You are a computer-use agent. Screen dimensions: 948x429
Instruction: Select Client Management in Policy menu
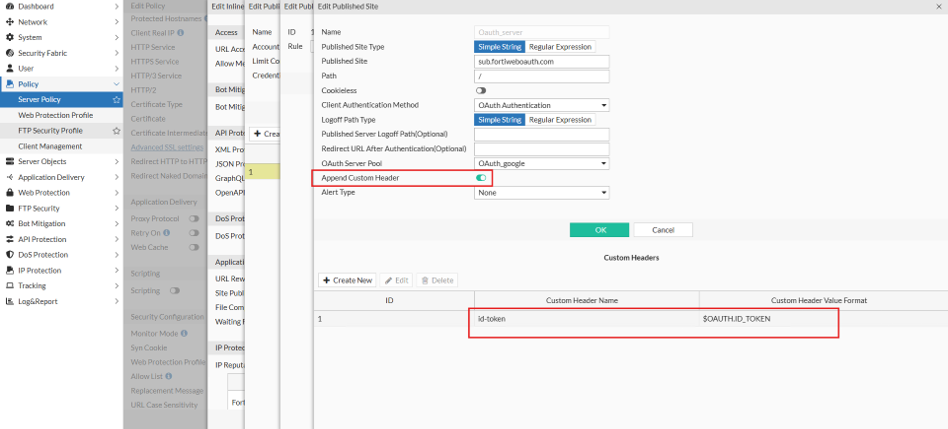tap(50, 146)
